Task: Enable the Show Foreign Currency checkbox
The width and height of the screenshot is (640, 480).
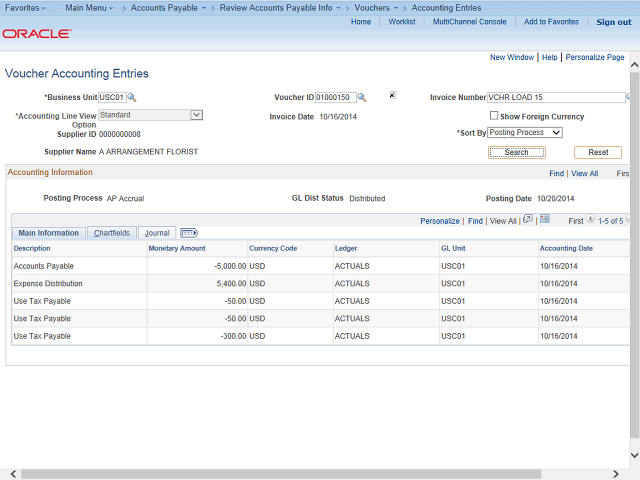Action: pyautogui.click(x=494, y=116)
